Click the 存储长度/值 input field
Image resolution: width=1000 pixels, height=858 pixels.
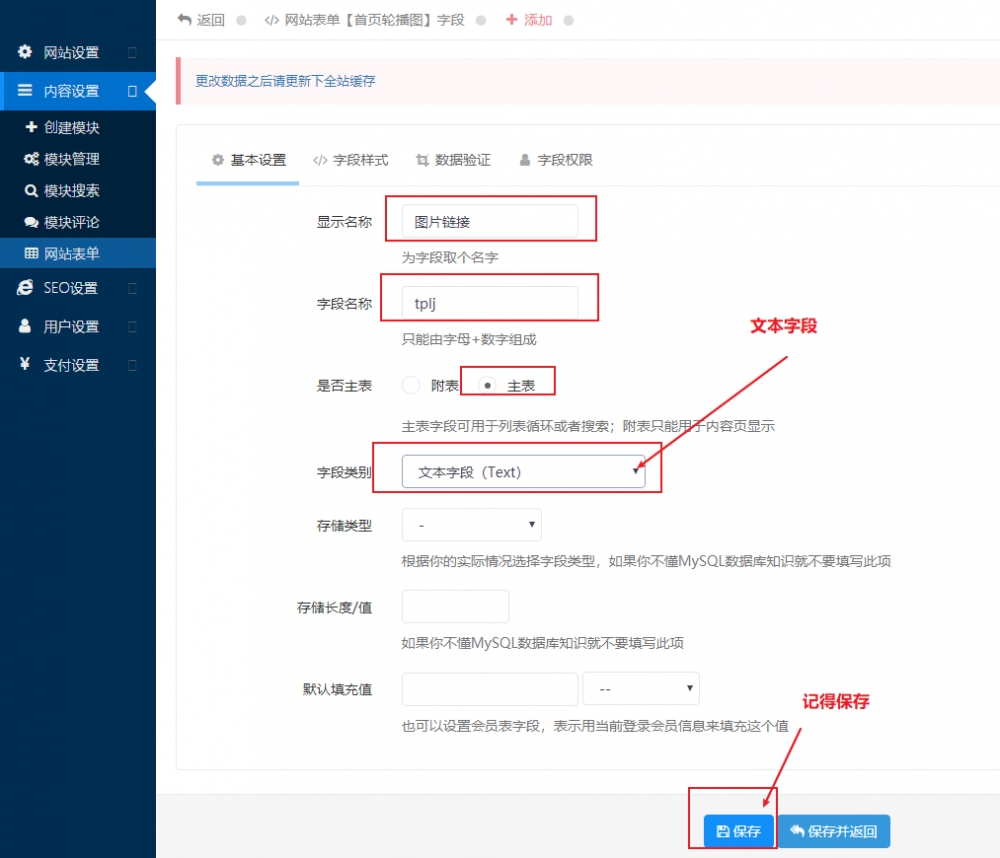tap(455, 607)
